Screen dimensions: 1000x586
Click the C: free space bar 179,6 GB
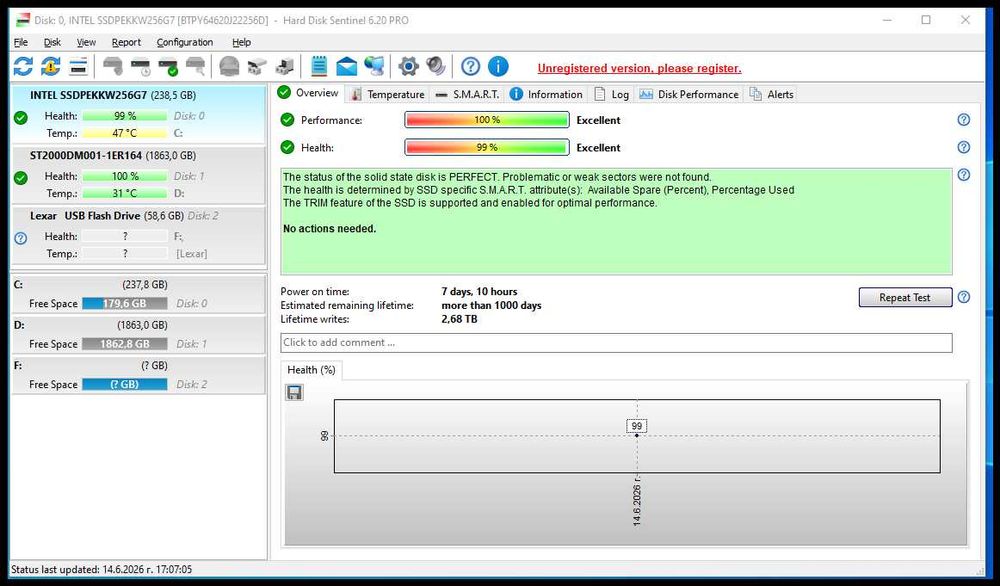[x=125, y=304]
